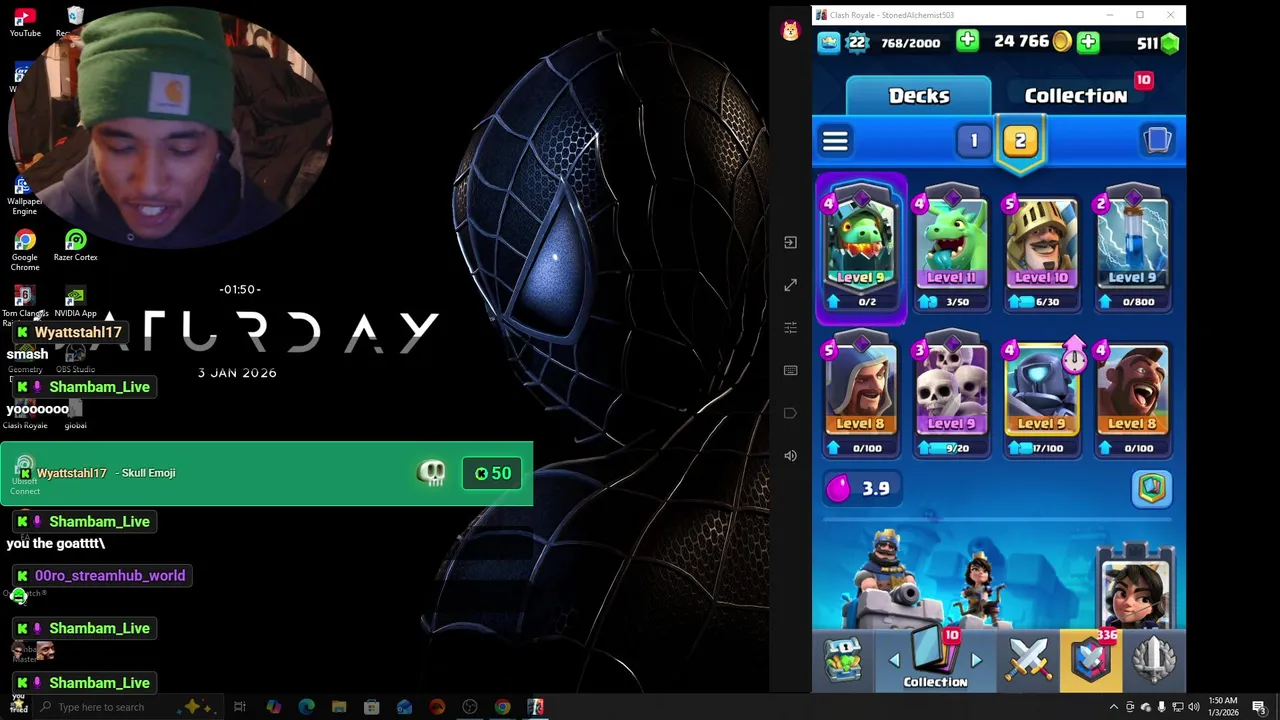Open NVIDIA App desktop shortcut

(75, 302)
